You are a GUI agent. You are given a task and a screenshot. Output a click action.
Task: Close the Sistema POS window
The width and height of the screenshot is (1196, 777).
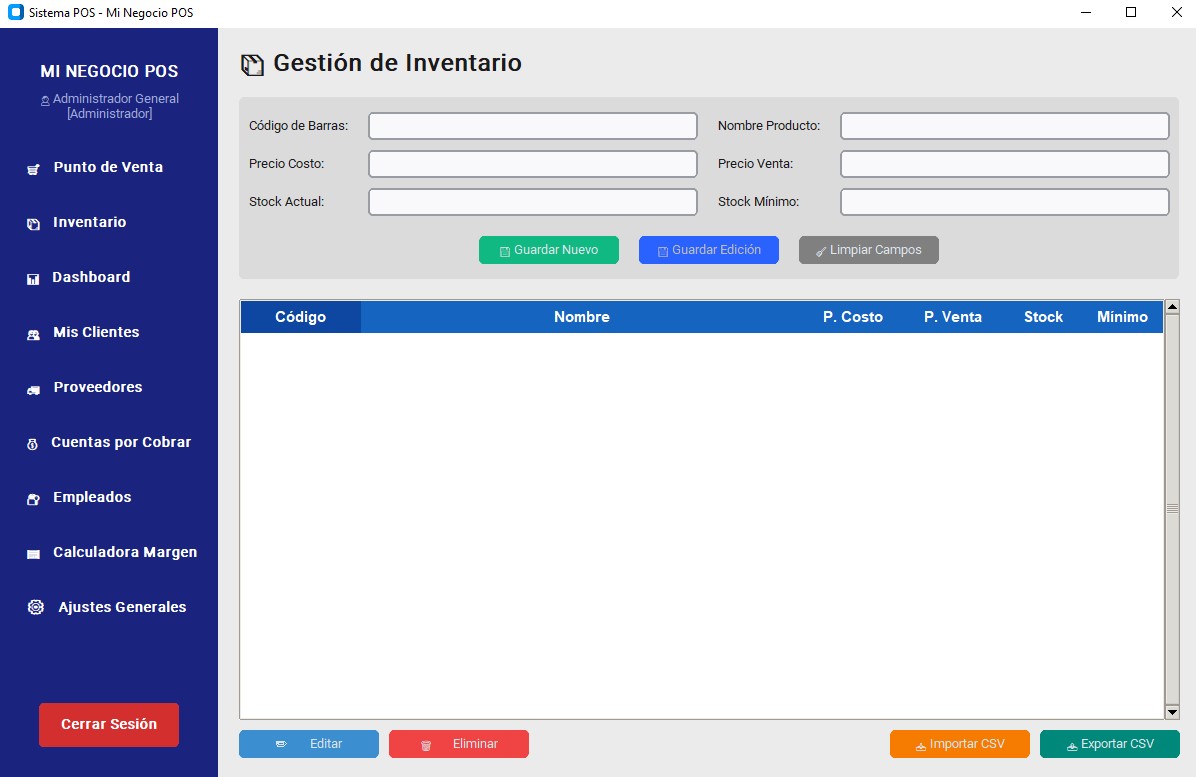(x=1176, y=13)
